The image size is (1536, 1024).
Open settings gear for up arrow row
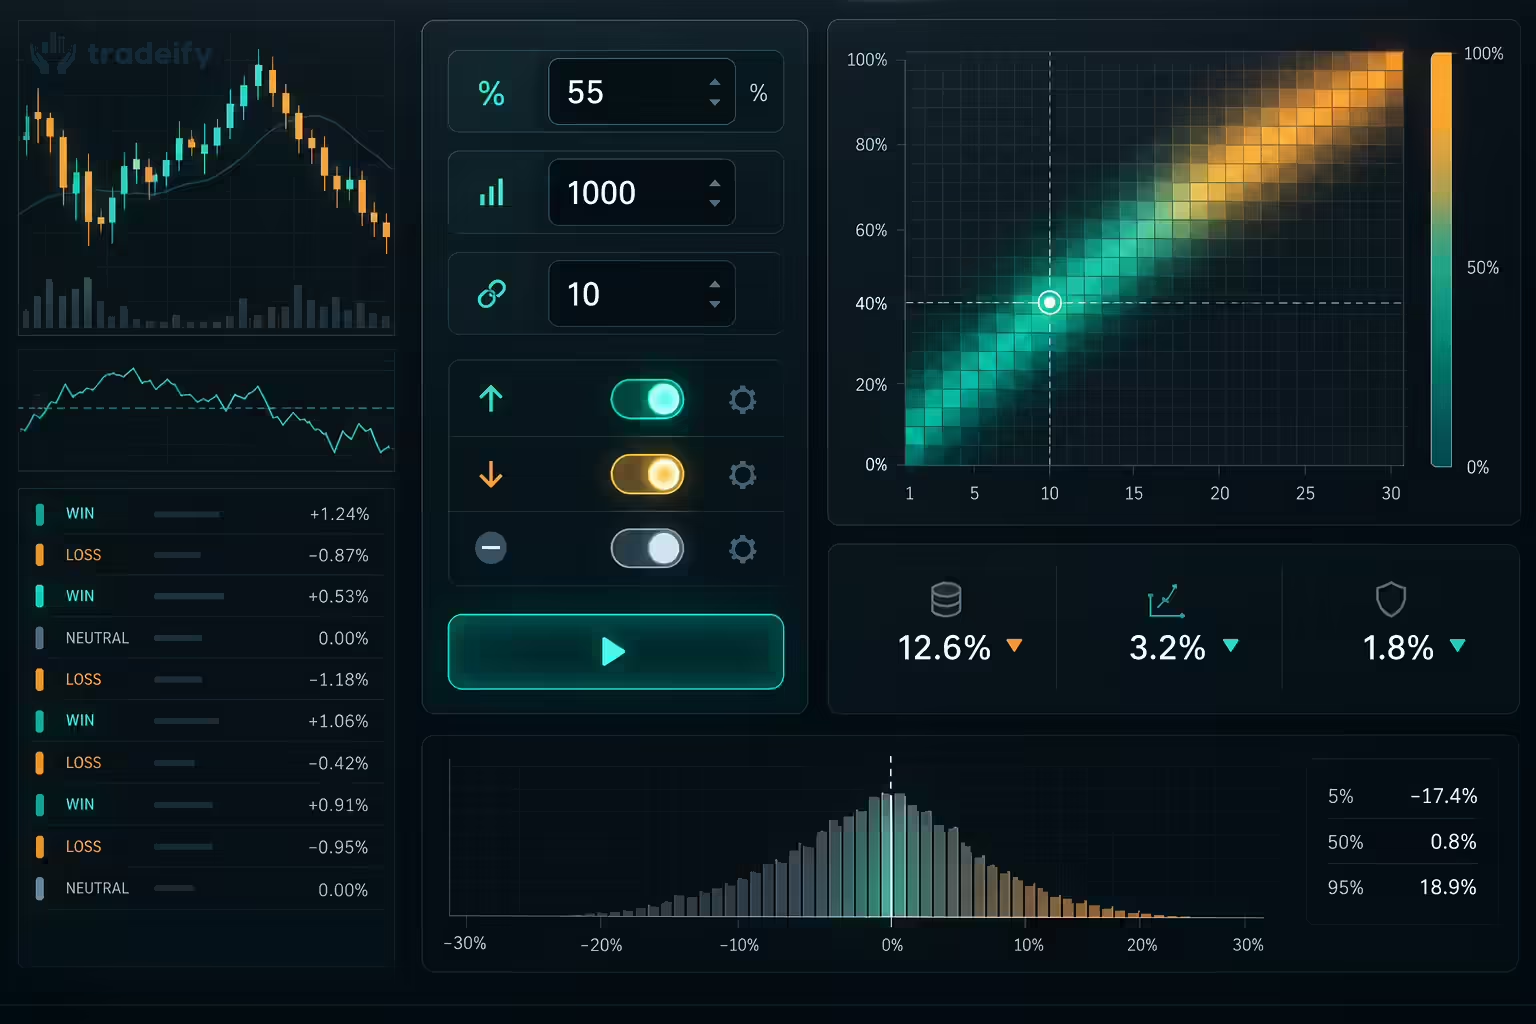pyautogui.click(x=742, y=399)
